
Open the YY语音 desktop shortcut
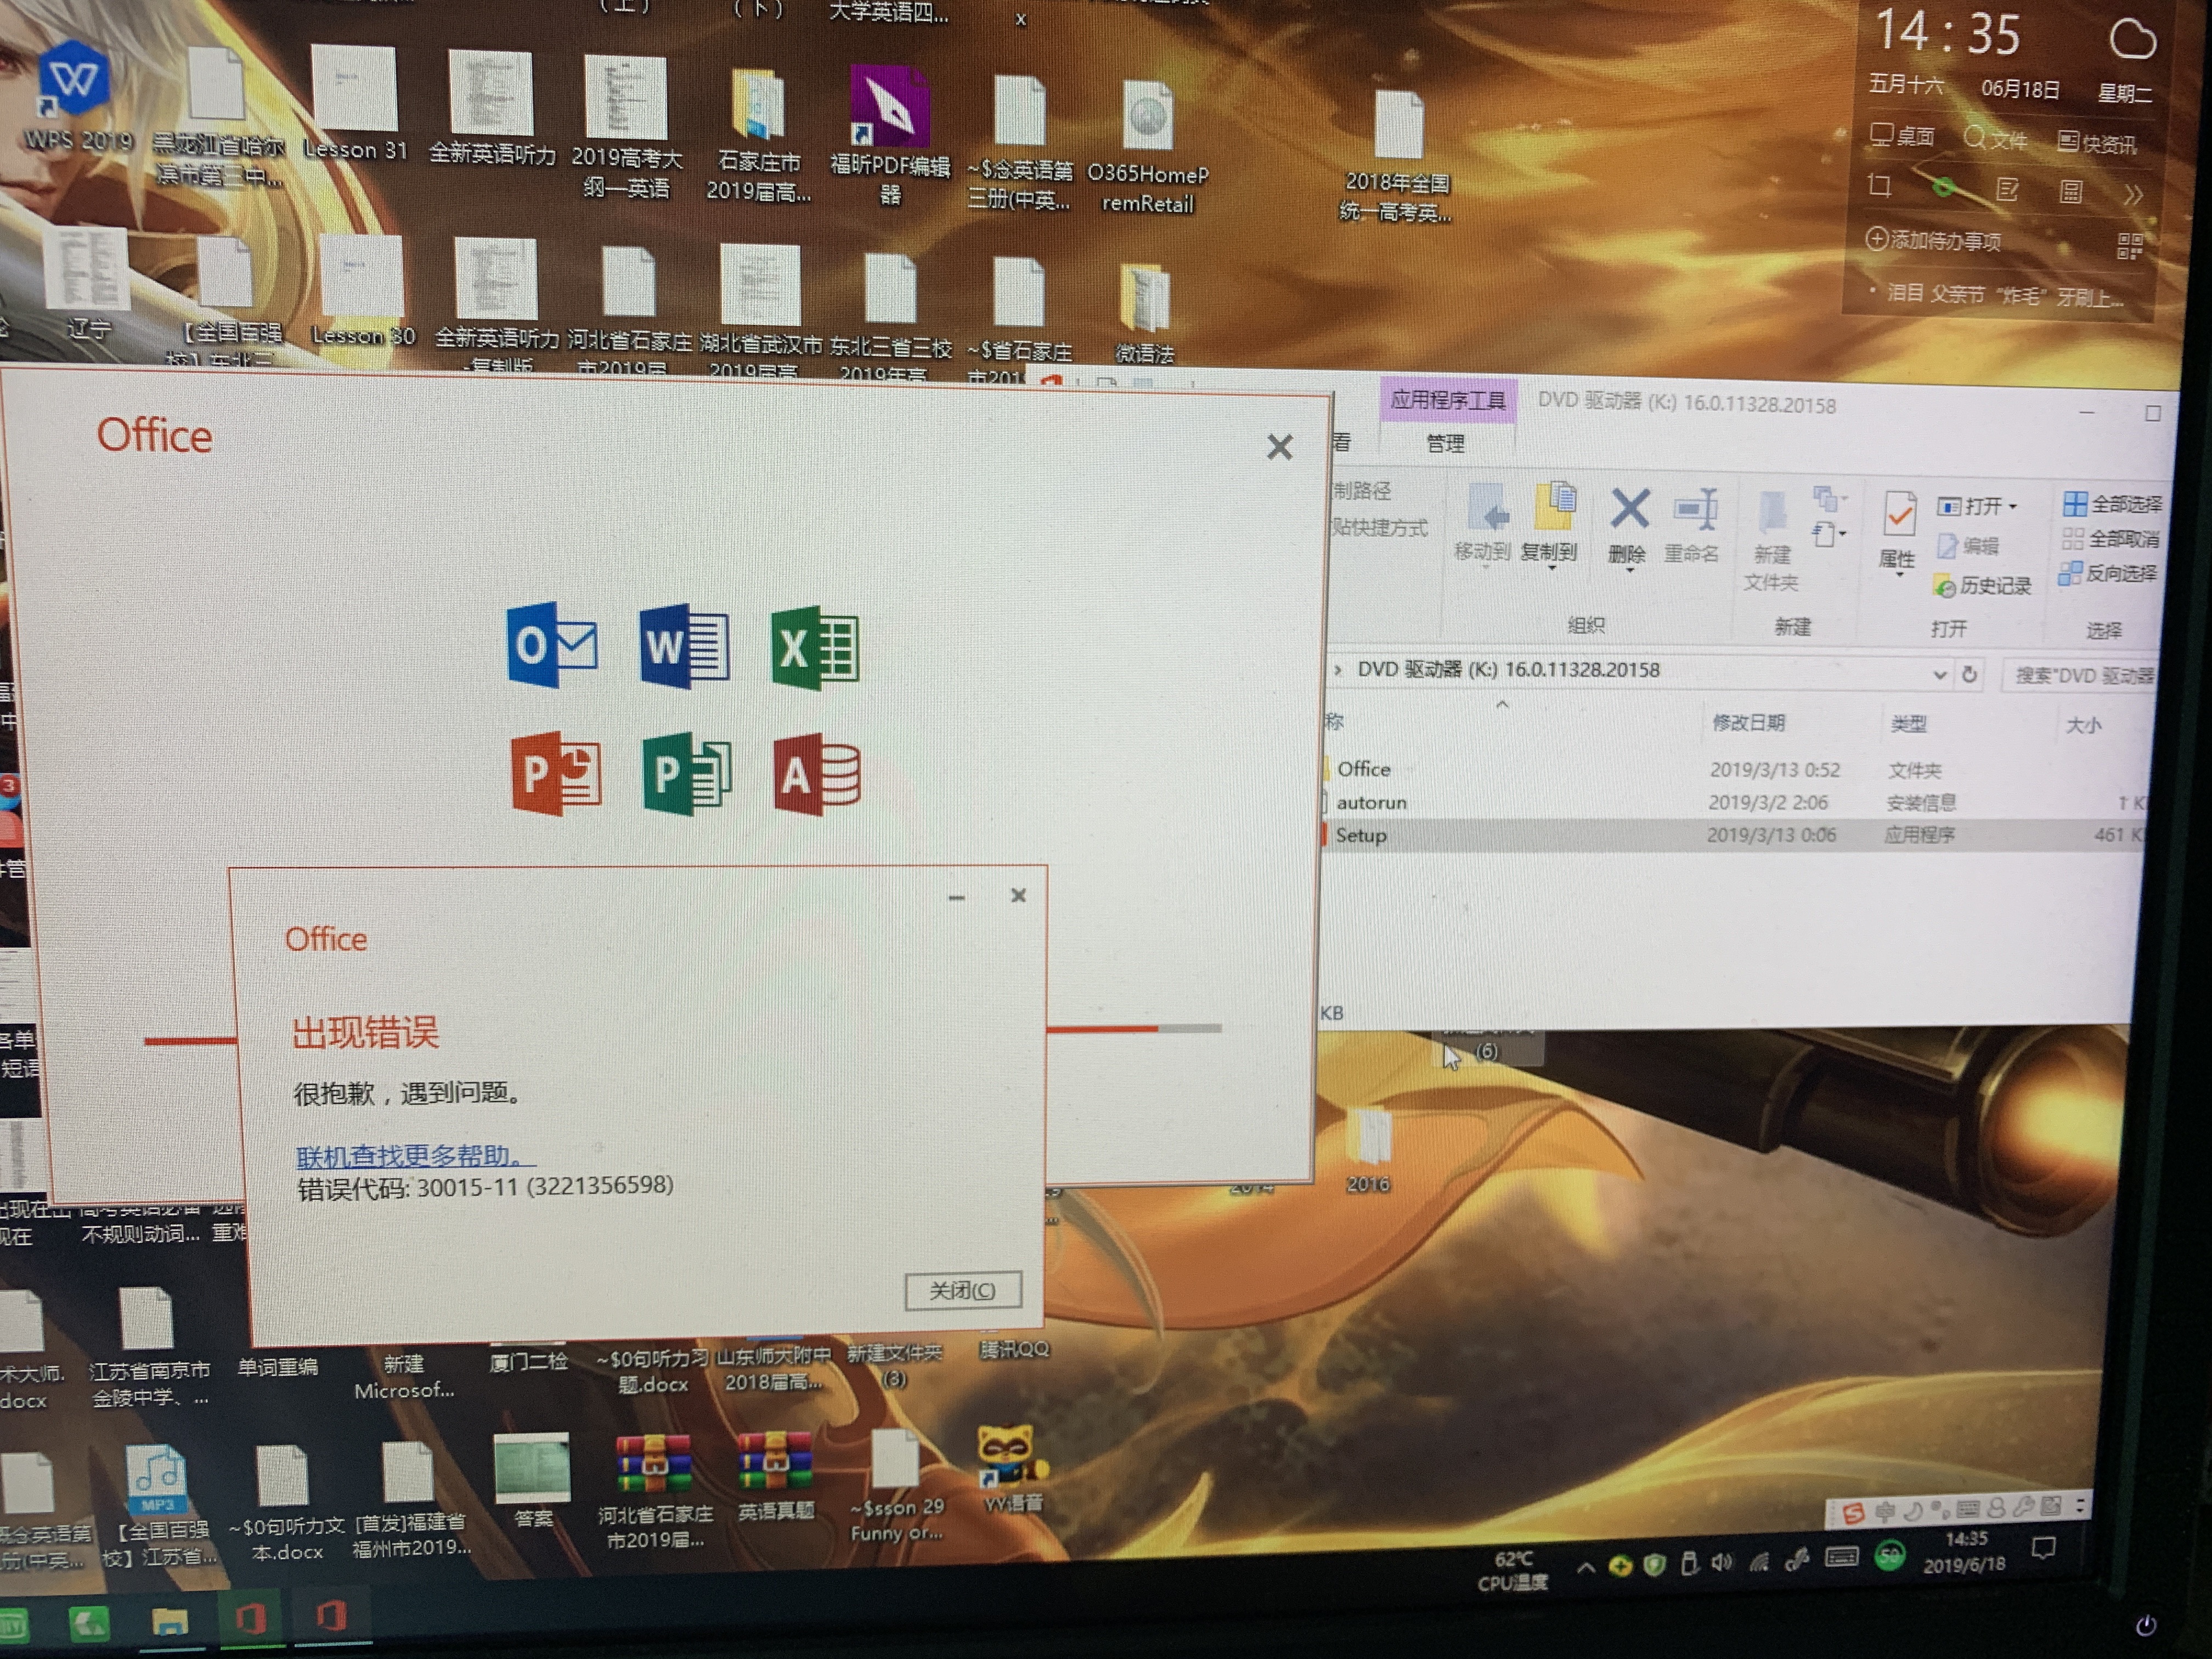[1012, 1469]
